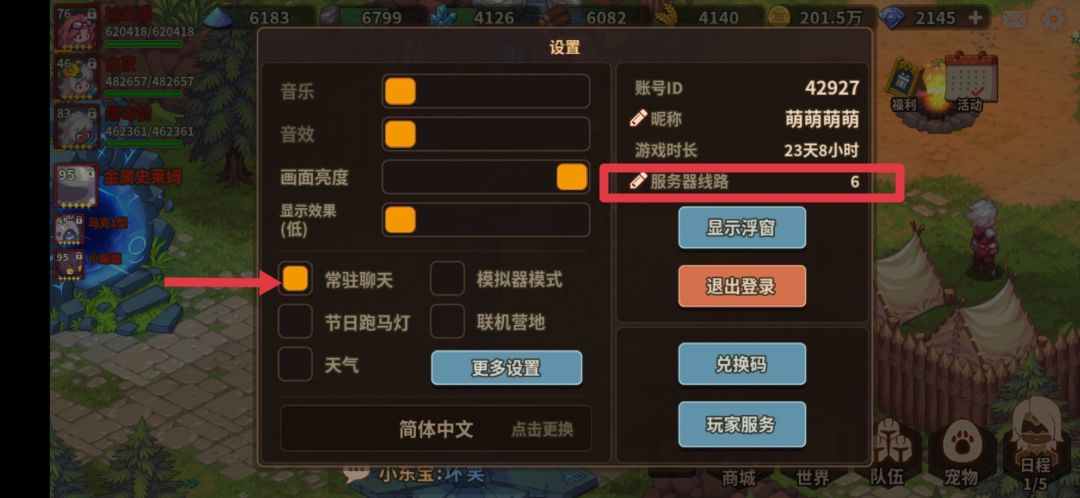Enable the 节日跑马灯 checkbox
Screen dimensions: 1080x498
[295, 322]
